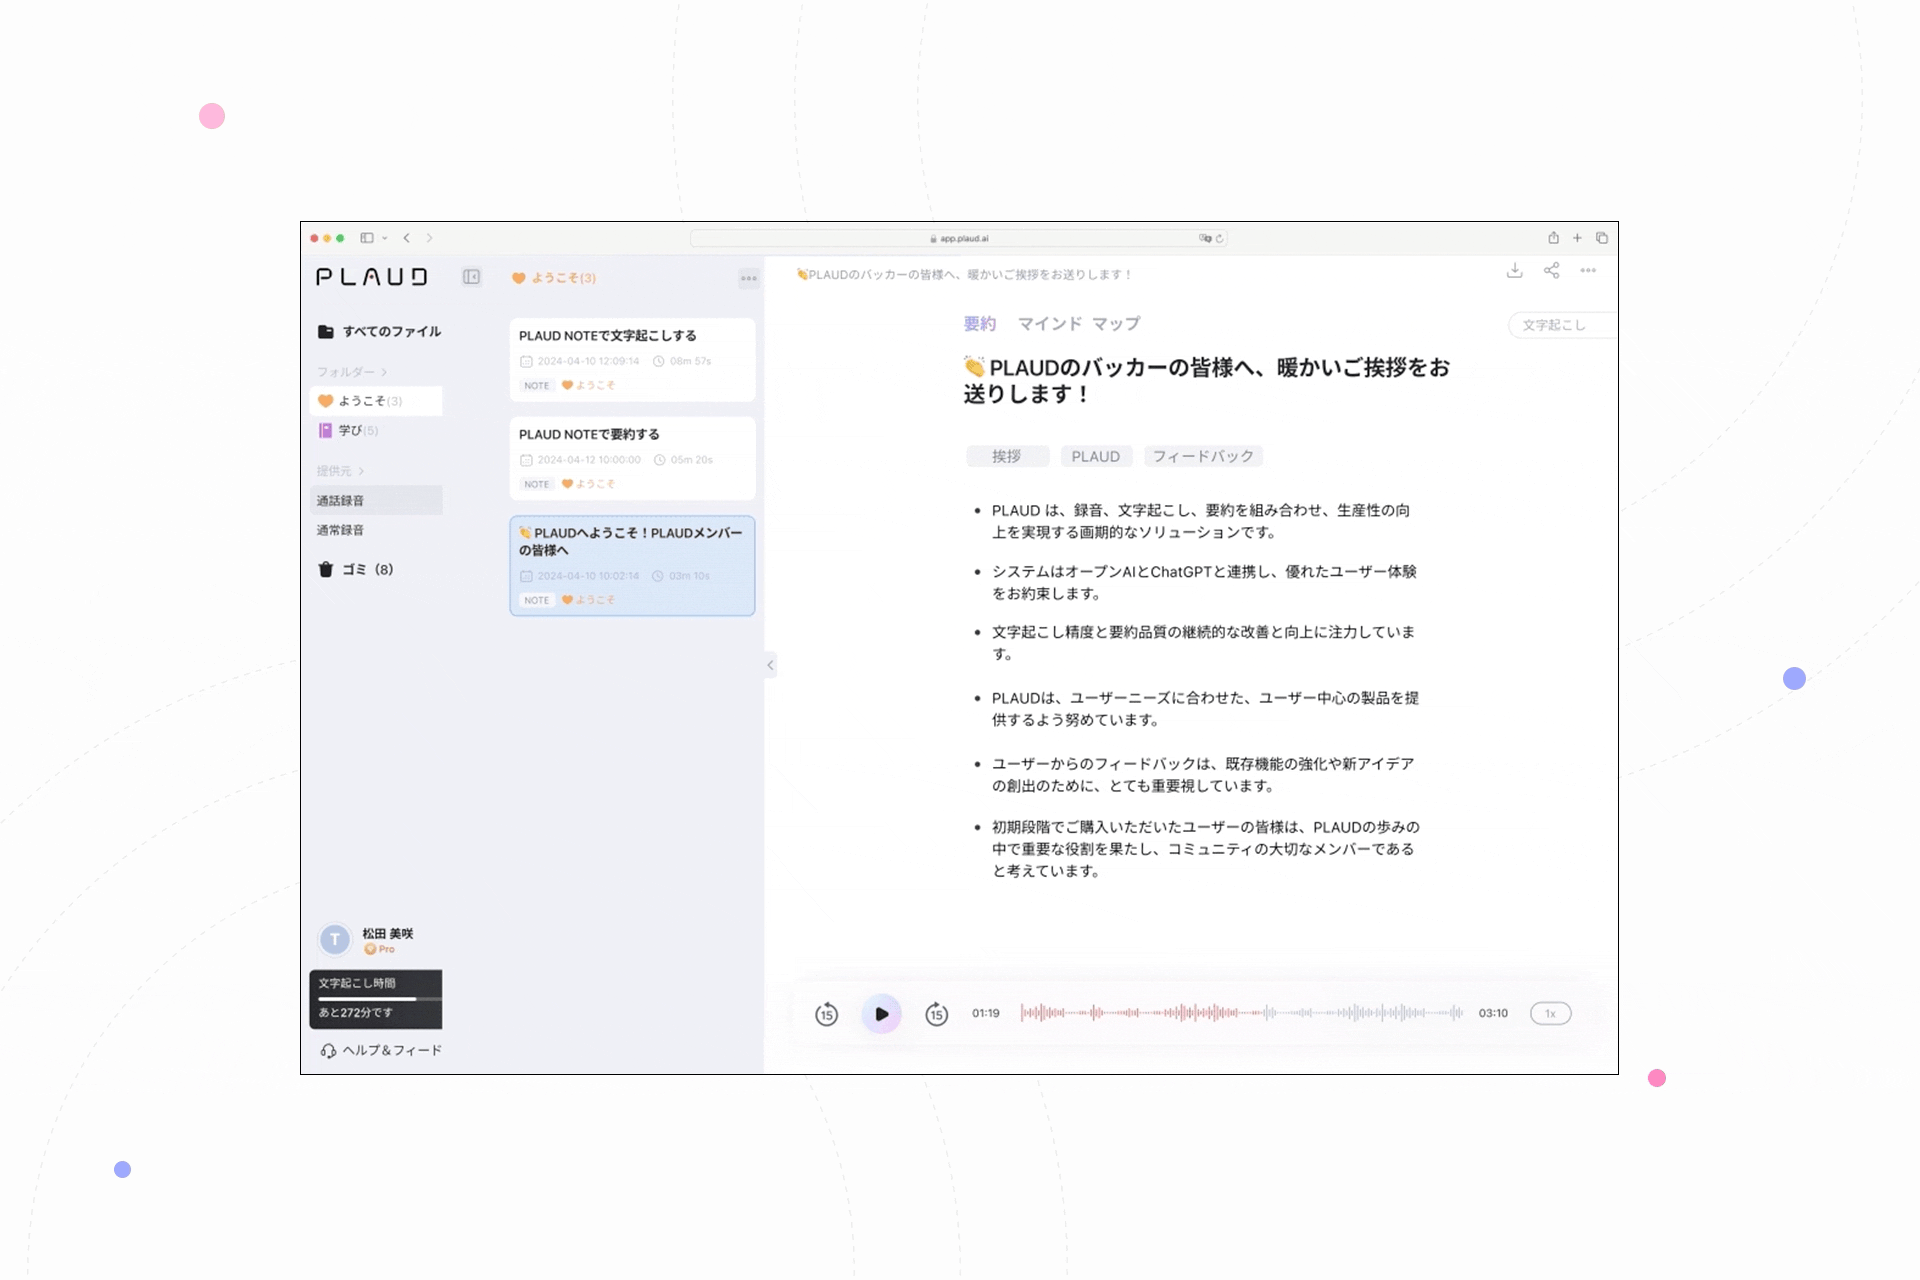The height and width of the screenshot is (1280, 1920).
Task: Click the 01:19 current time label
Action: point(986,1014)
